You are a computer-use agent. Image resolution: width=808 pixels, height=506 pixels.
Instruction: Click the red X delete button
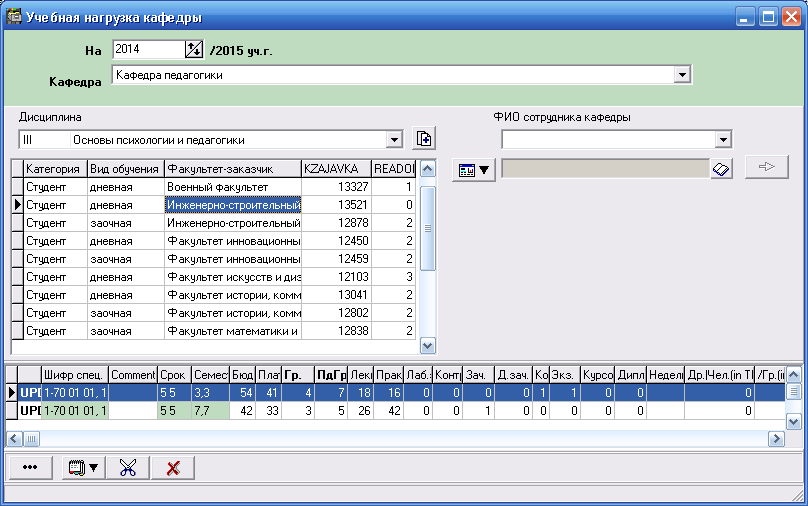(x=173, y=467)
